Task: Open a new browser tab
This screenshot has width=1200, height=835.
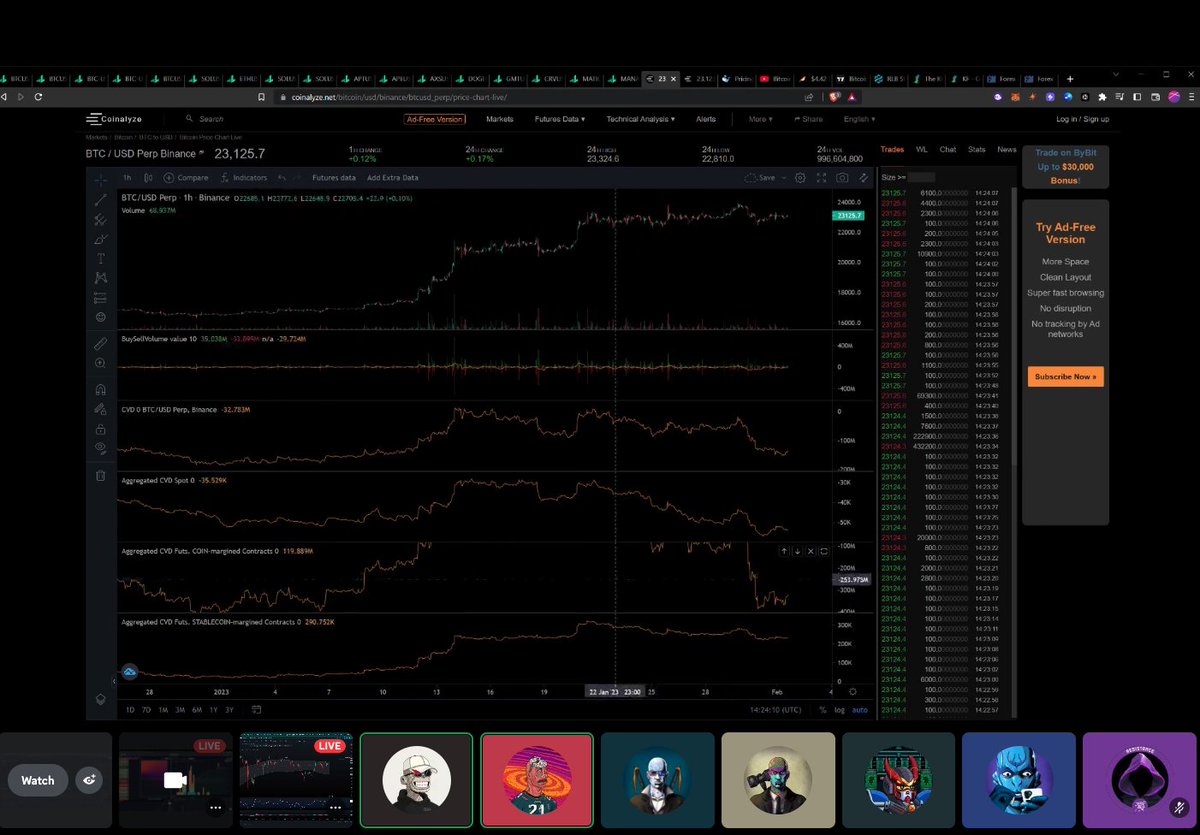Action: [x=1070, y=78]
